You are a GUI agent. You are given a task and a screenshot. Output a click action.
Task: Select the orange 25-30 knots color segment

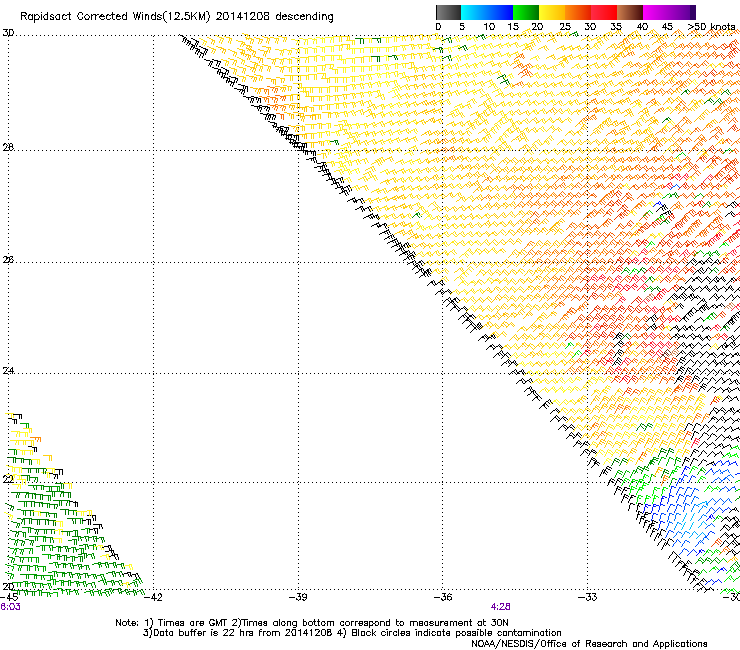click(578, 12)
